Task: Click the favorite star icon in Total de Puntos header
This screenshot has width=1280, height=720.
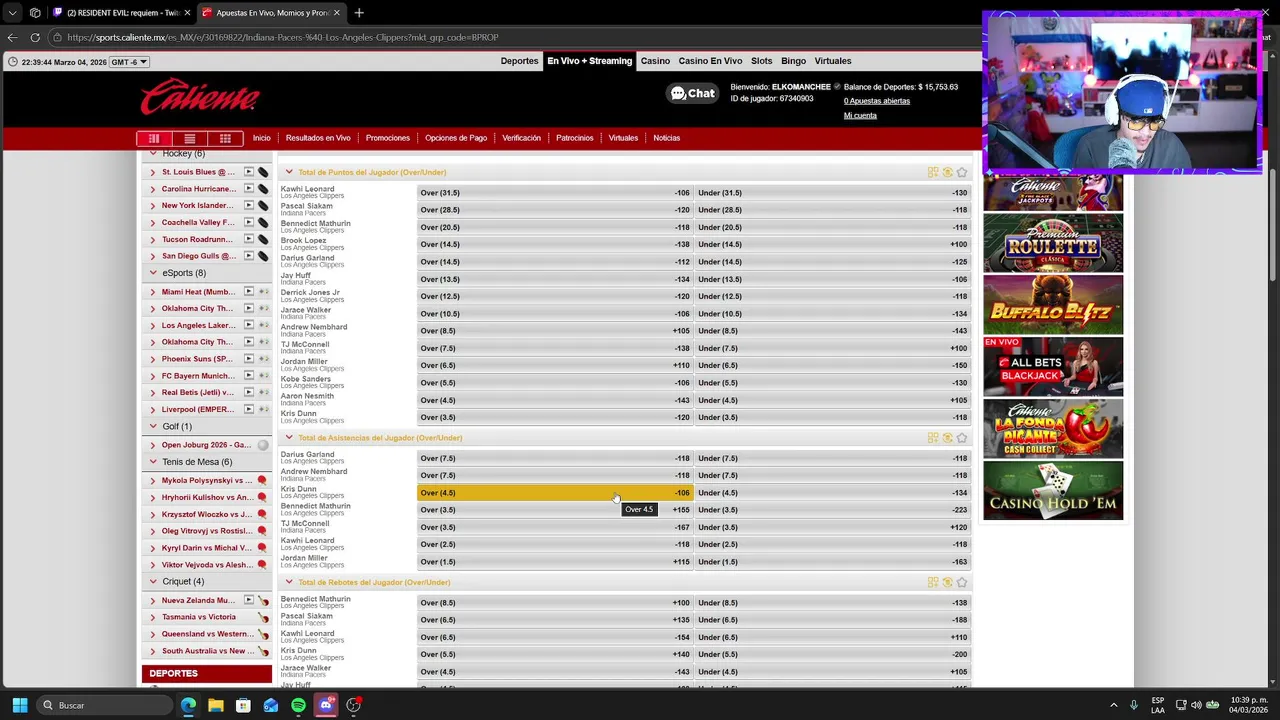Action: pos(962,172)
